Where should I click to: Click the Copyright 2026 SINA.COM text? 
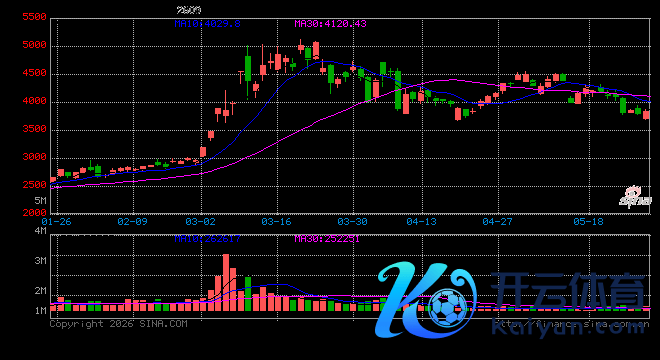click(x=118, y=324)
